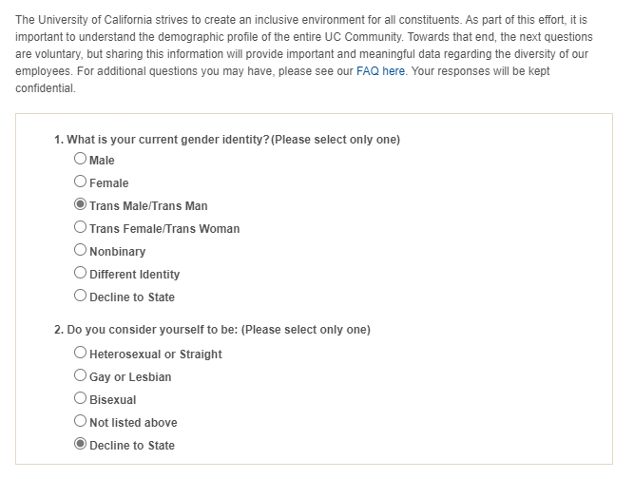Click the 'Heterosexual or Straight' label text
This screenshot has width=635, height=479.
click(x=156, y=354)
